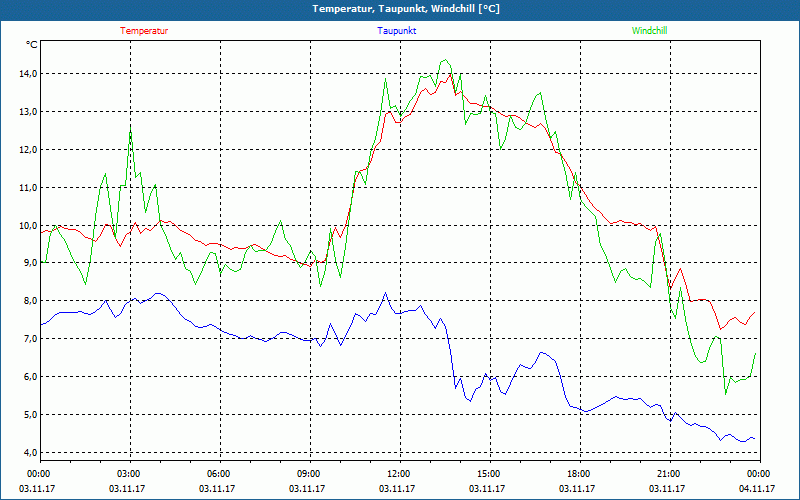Click the green Windchill legend label
The height and width of the screenshot is (500, 800).
[649, 31]
